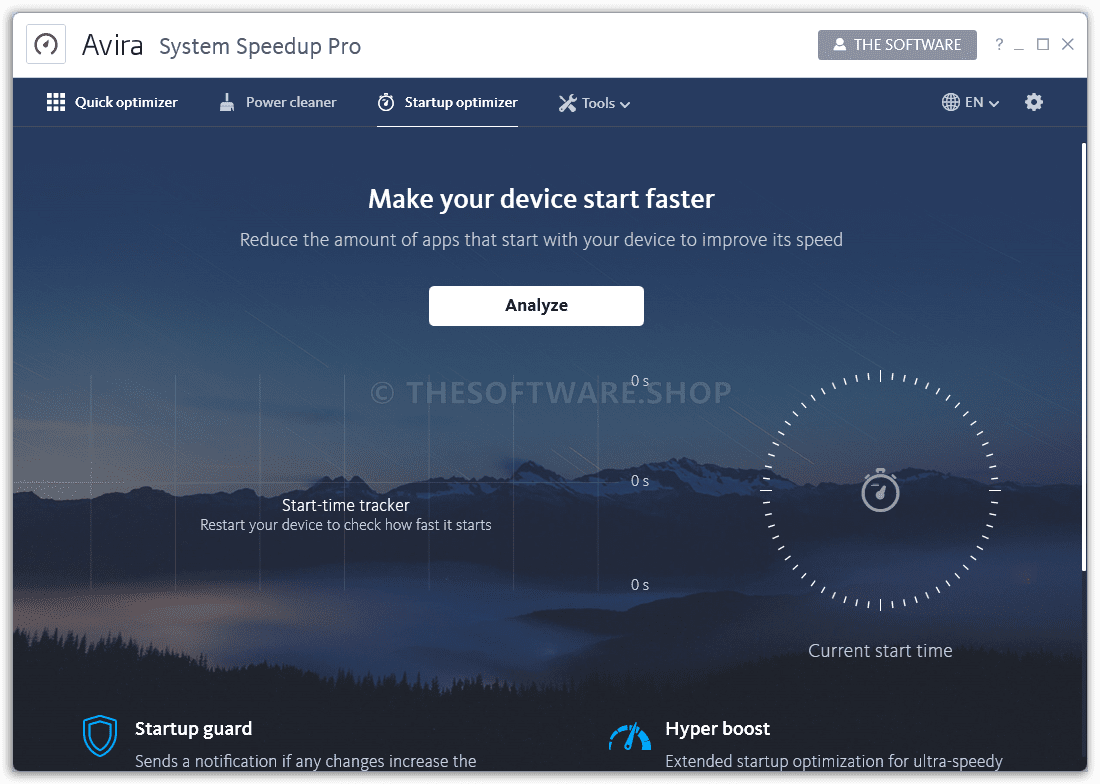Click the vertical scrollbar
The width and height of the screenshot is (1100, 784).
coord(1083,358)
